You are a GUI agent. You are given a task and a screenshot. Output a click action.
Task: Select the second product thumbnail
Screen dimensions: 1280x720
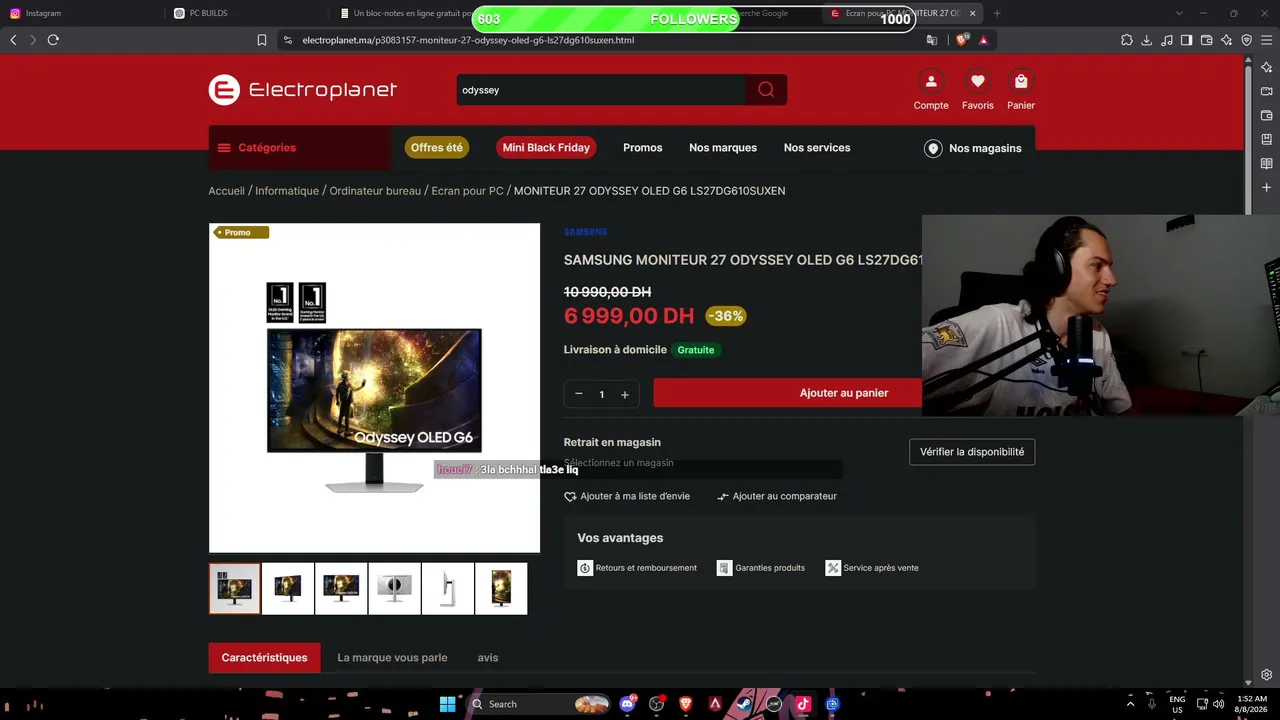pyautogui.click(x=288, y=588)
